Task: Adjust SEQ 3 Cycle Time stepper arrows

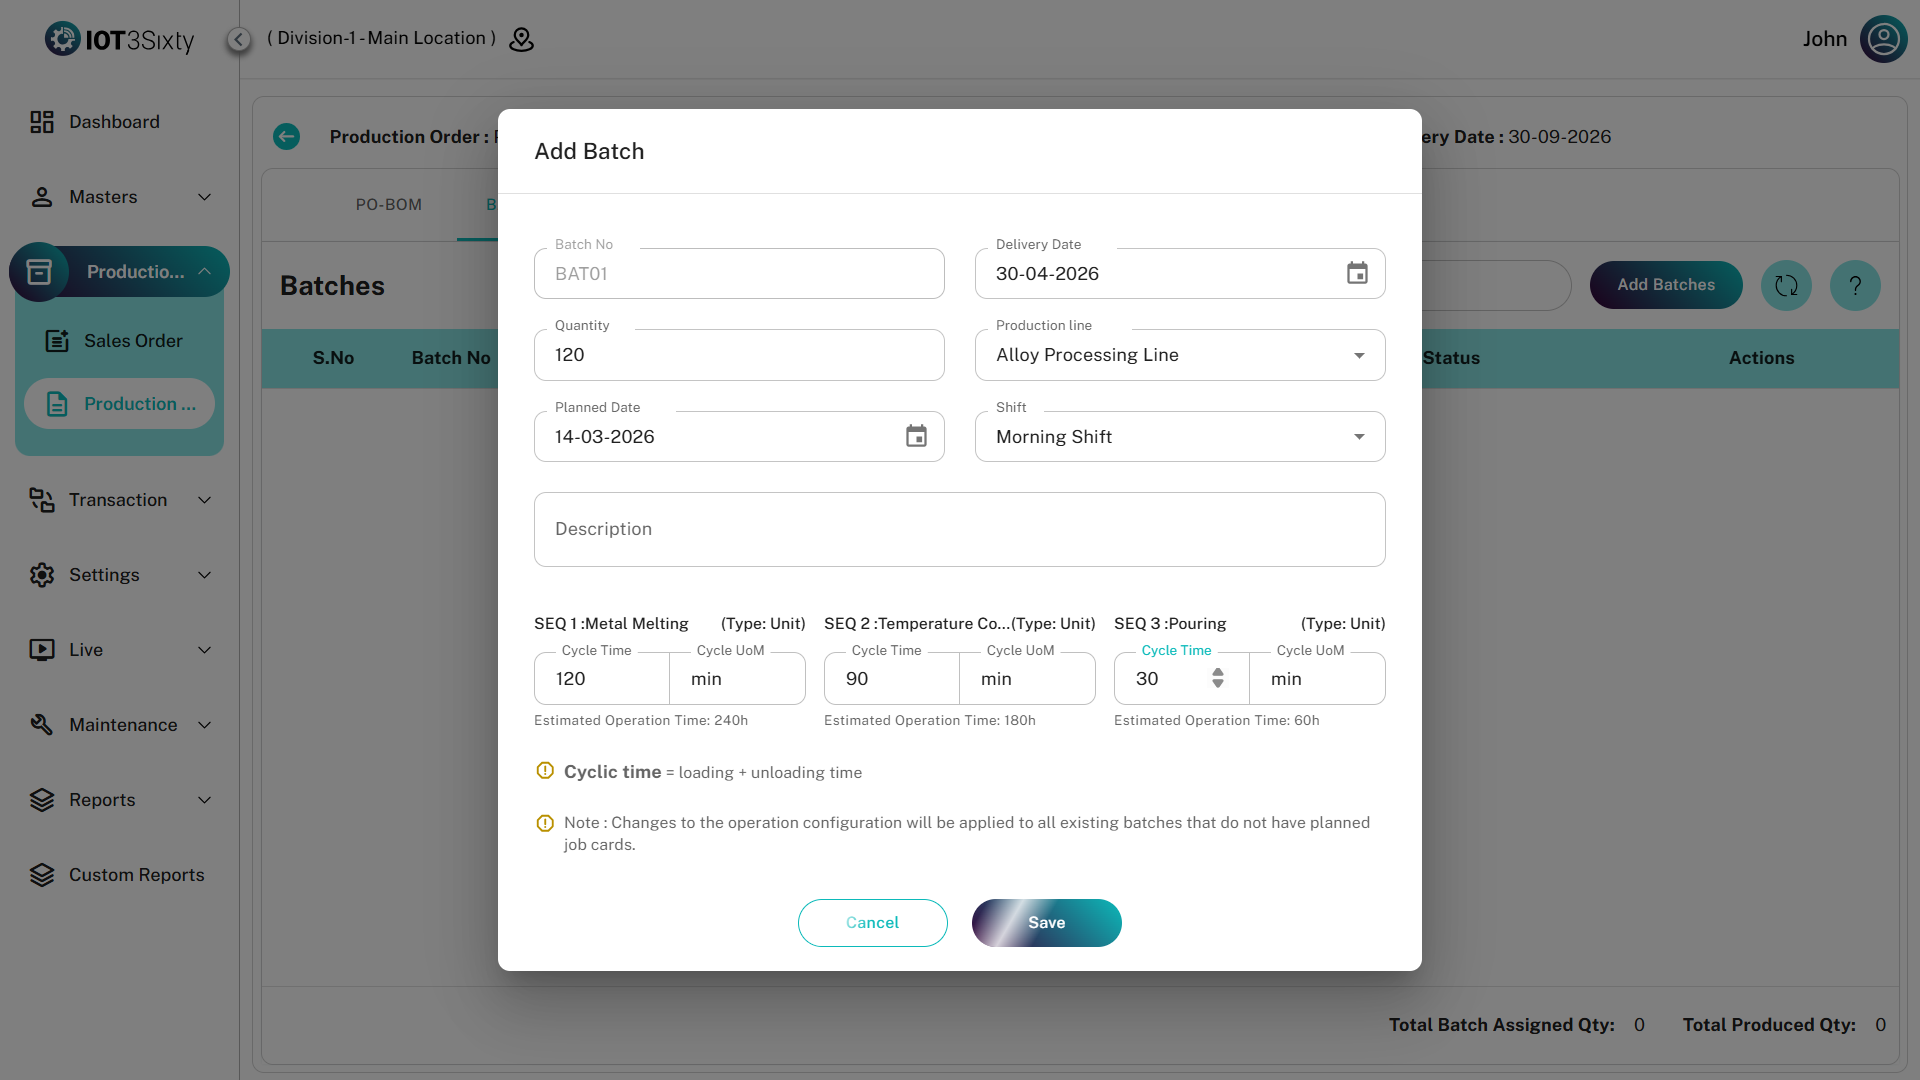Action: point(1217,678)
